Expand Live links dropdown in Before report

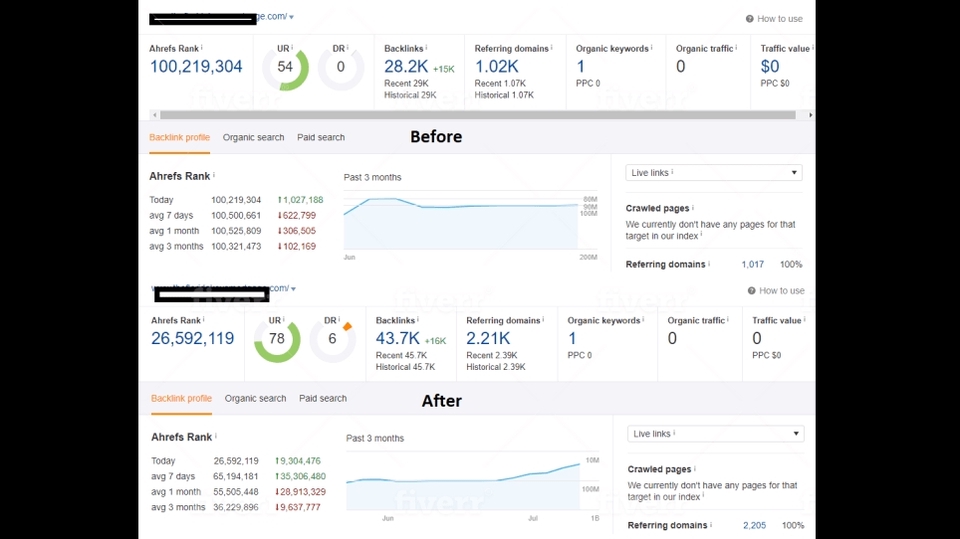[x=714, y=173]
